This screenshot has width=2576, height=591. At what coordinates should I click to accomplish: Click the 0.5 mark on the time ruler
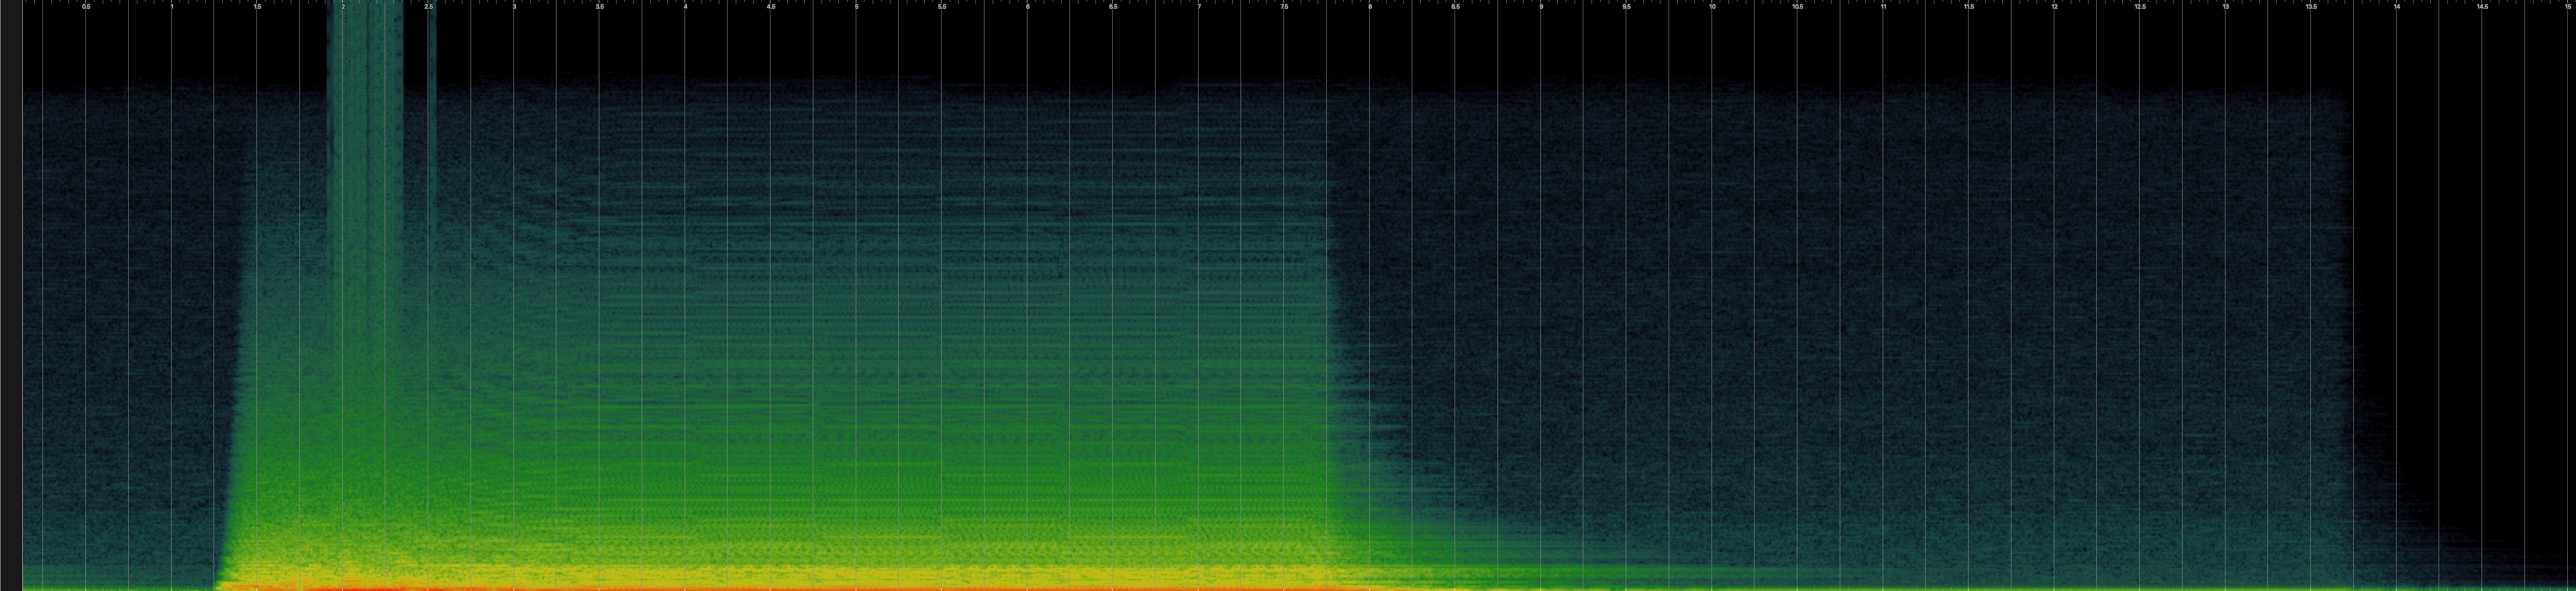86,7
